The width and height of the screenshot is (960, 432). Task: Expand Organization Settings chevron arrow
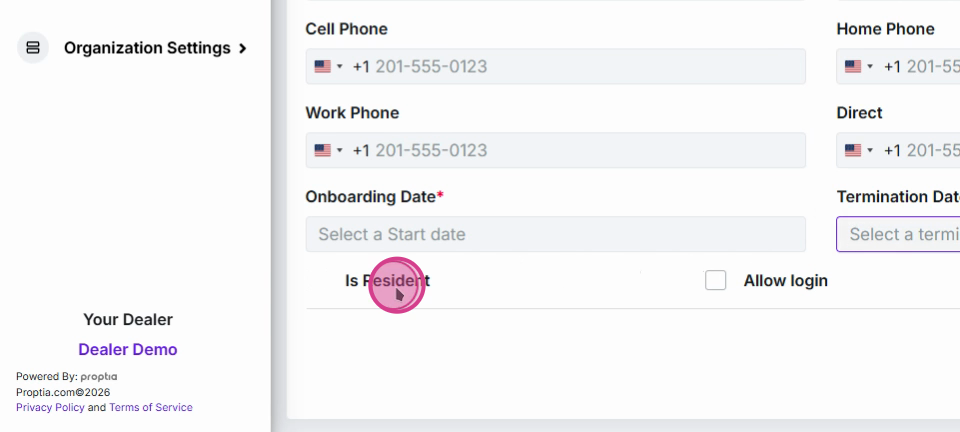click(x=242, y=48)
